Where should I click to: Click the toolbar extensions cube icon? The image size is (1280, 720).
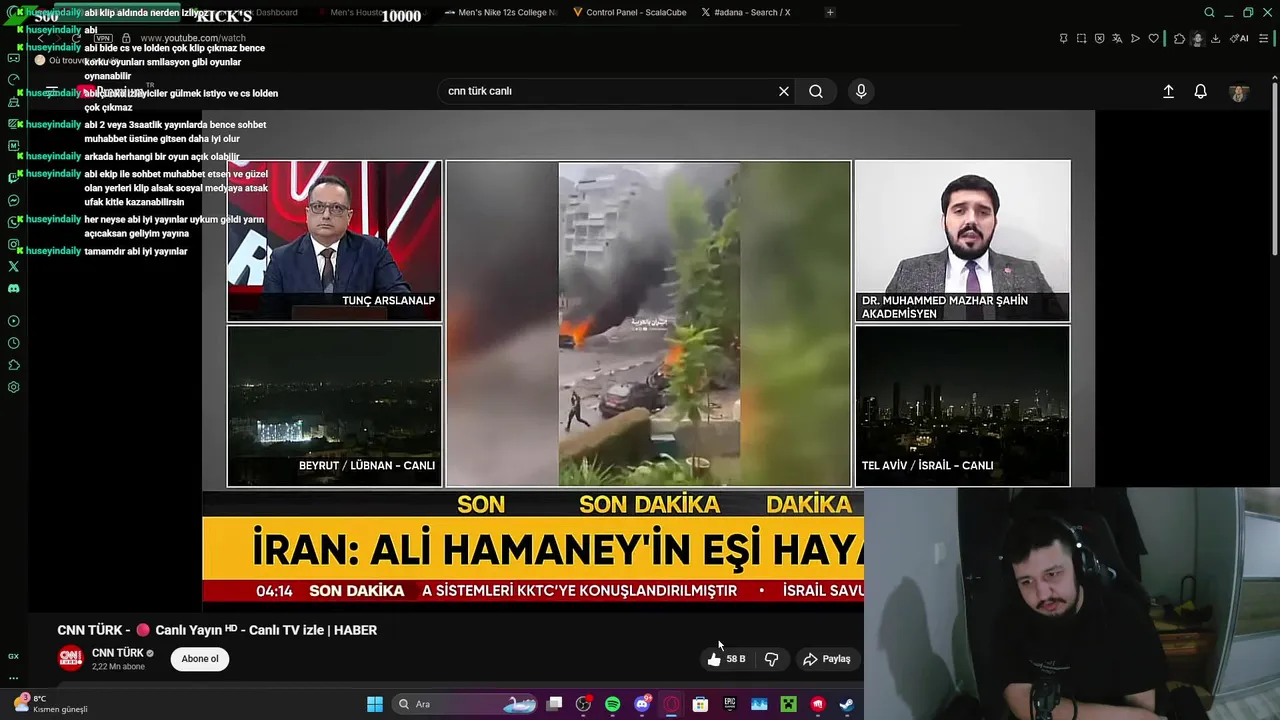(1180, 38)
